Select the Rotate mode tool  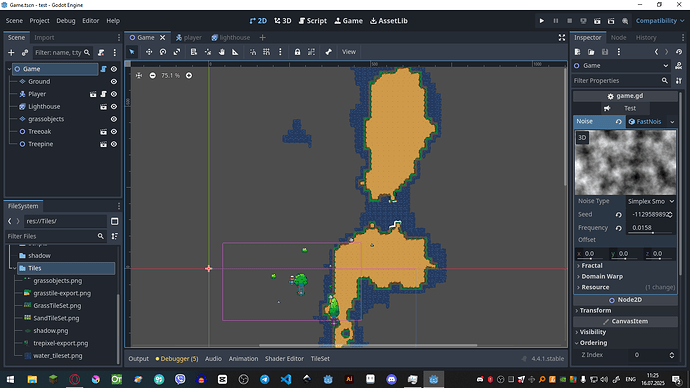163,52
